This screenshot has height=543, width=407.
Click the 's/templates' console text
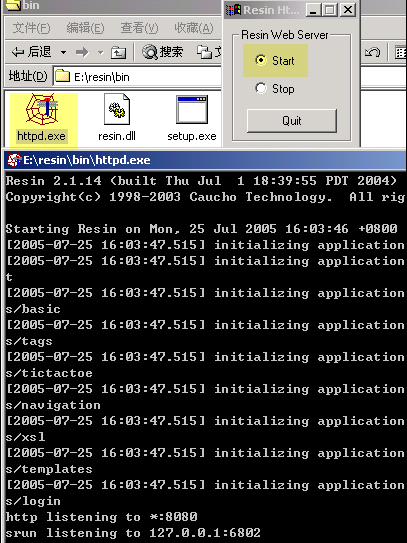pyautogui.click(x=49, y=469)
